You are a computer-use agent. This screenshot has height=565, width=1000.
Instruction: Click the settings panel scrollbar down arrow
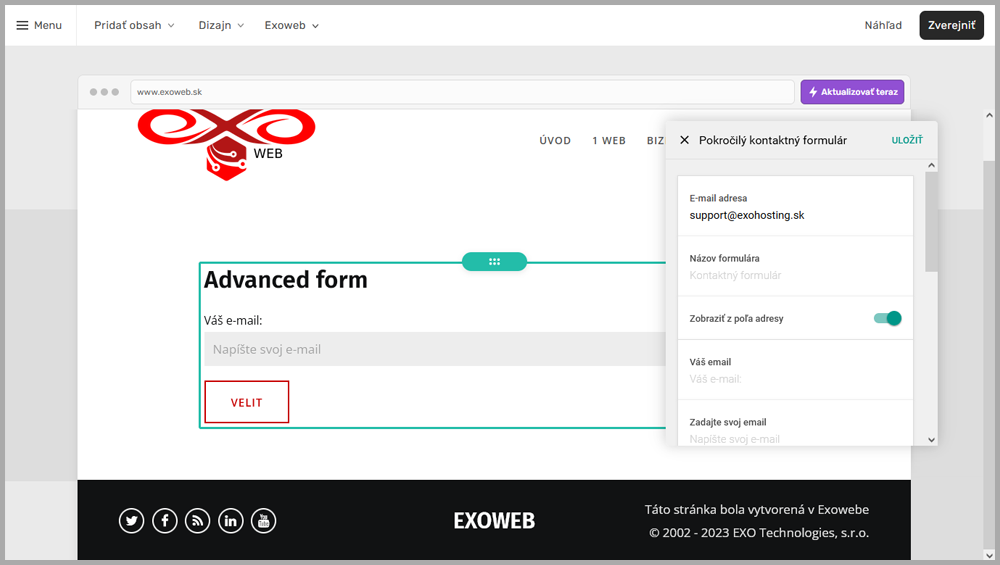931,439
